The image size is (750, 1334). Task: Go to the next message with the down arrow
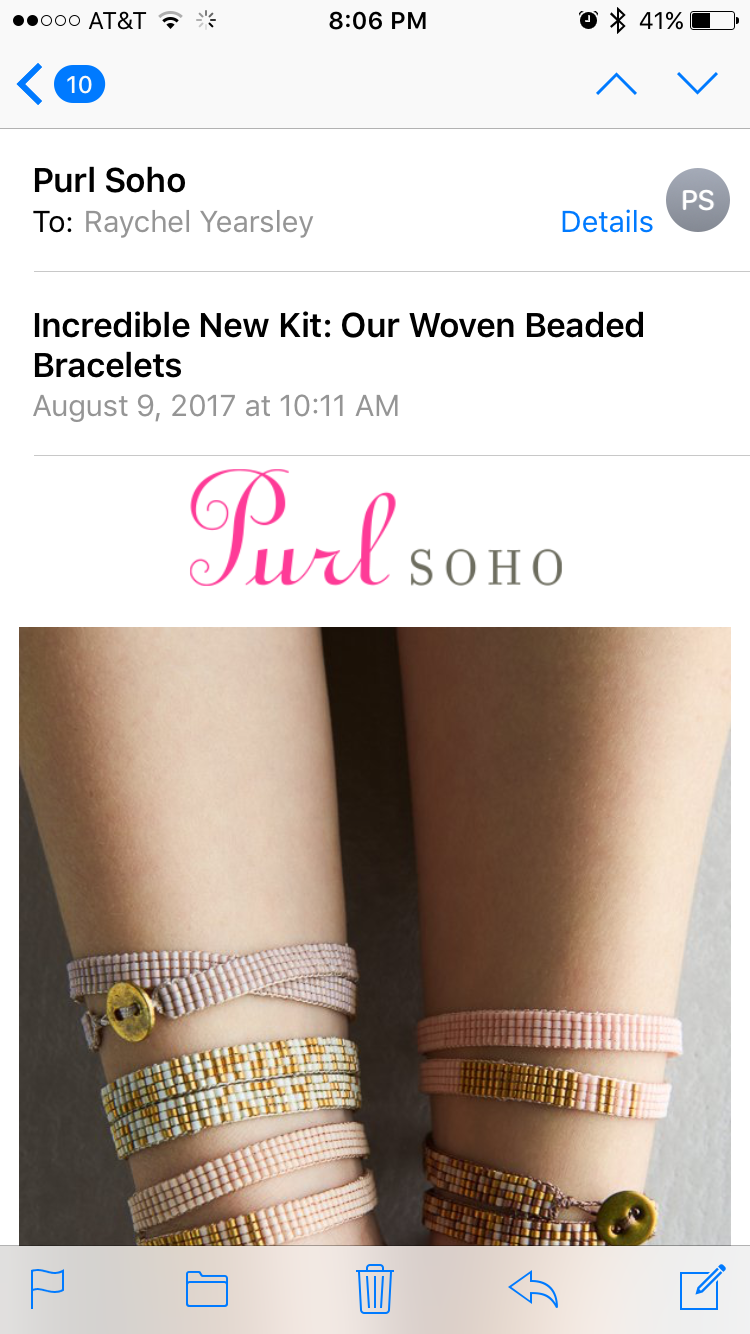pos(697,84)
